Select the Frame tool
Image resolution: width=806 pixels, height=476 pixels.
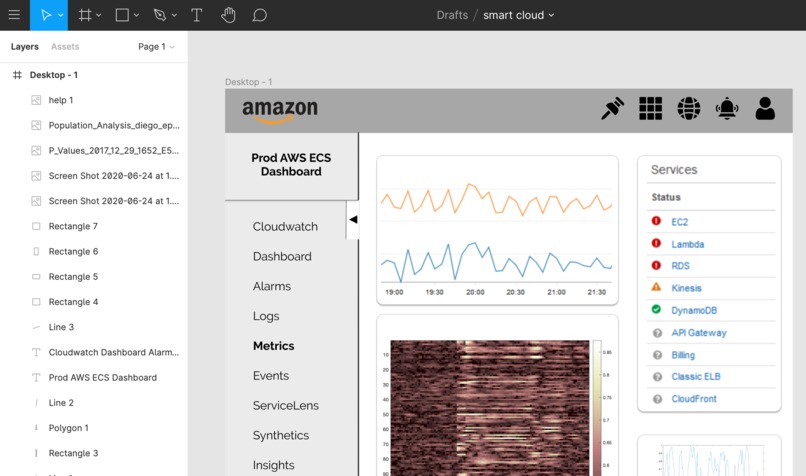(85, 15)
